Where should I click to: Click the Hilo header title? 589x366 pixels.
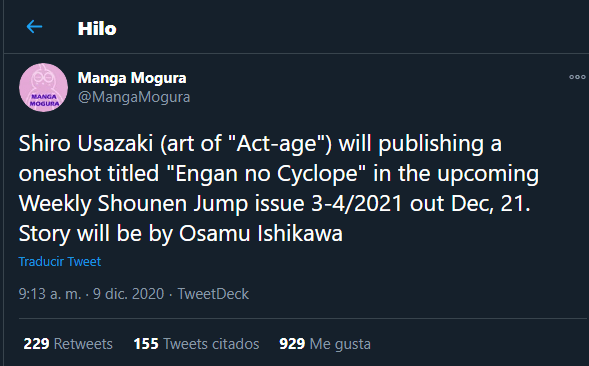click(x=97, y=29)
